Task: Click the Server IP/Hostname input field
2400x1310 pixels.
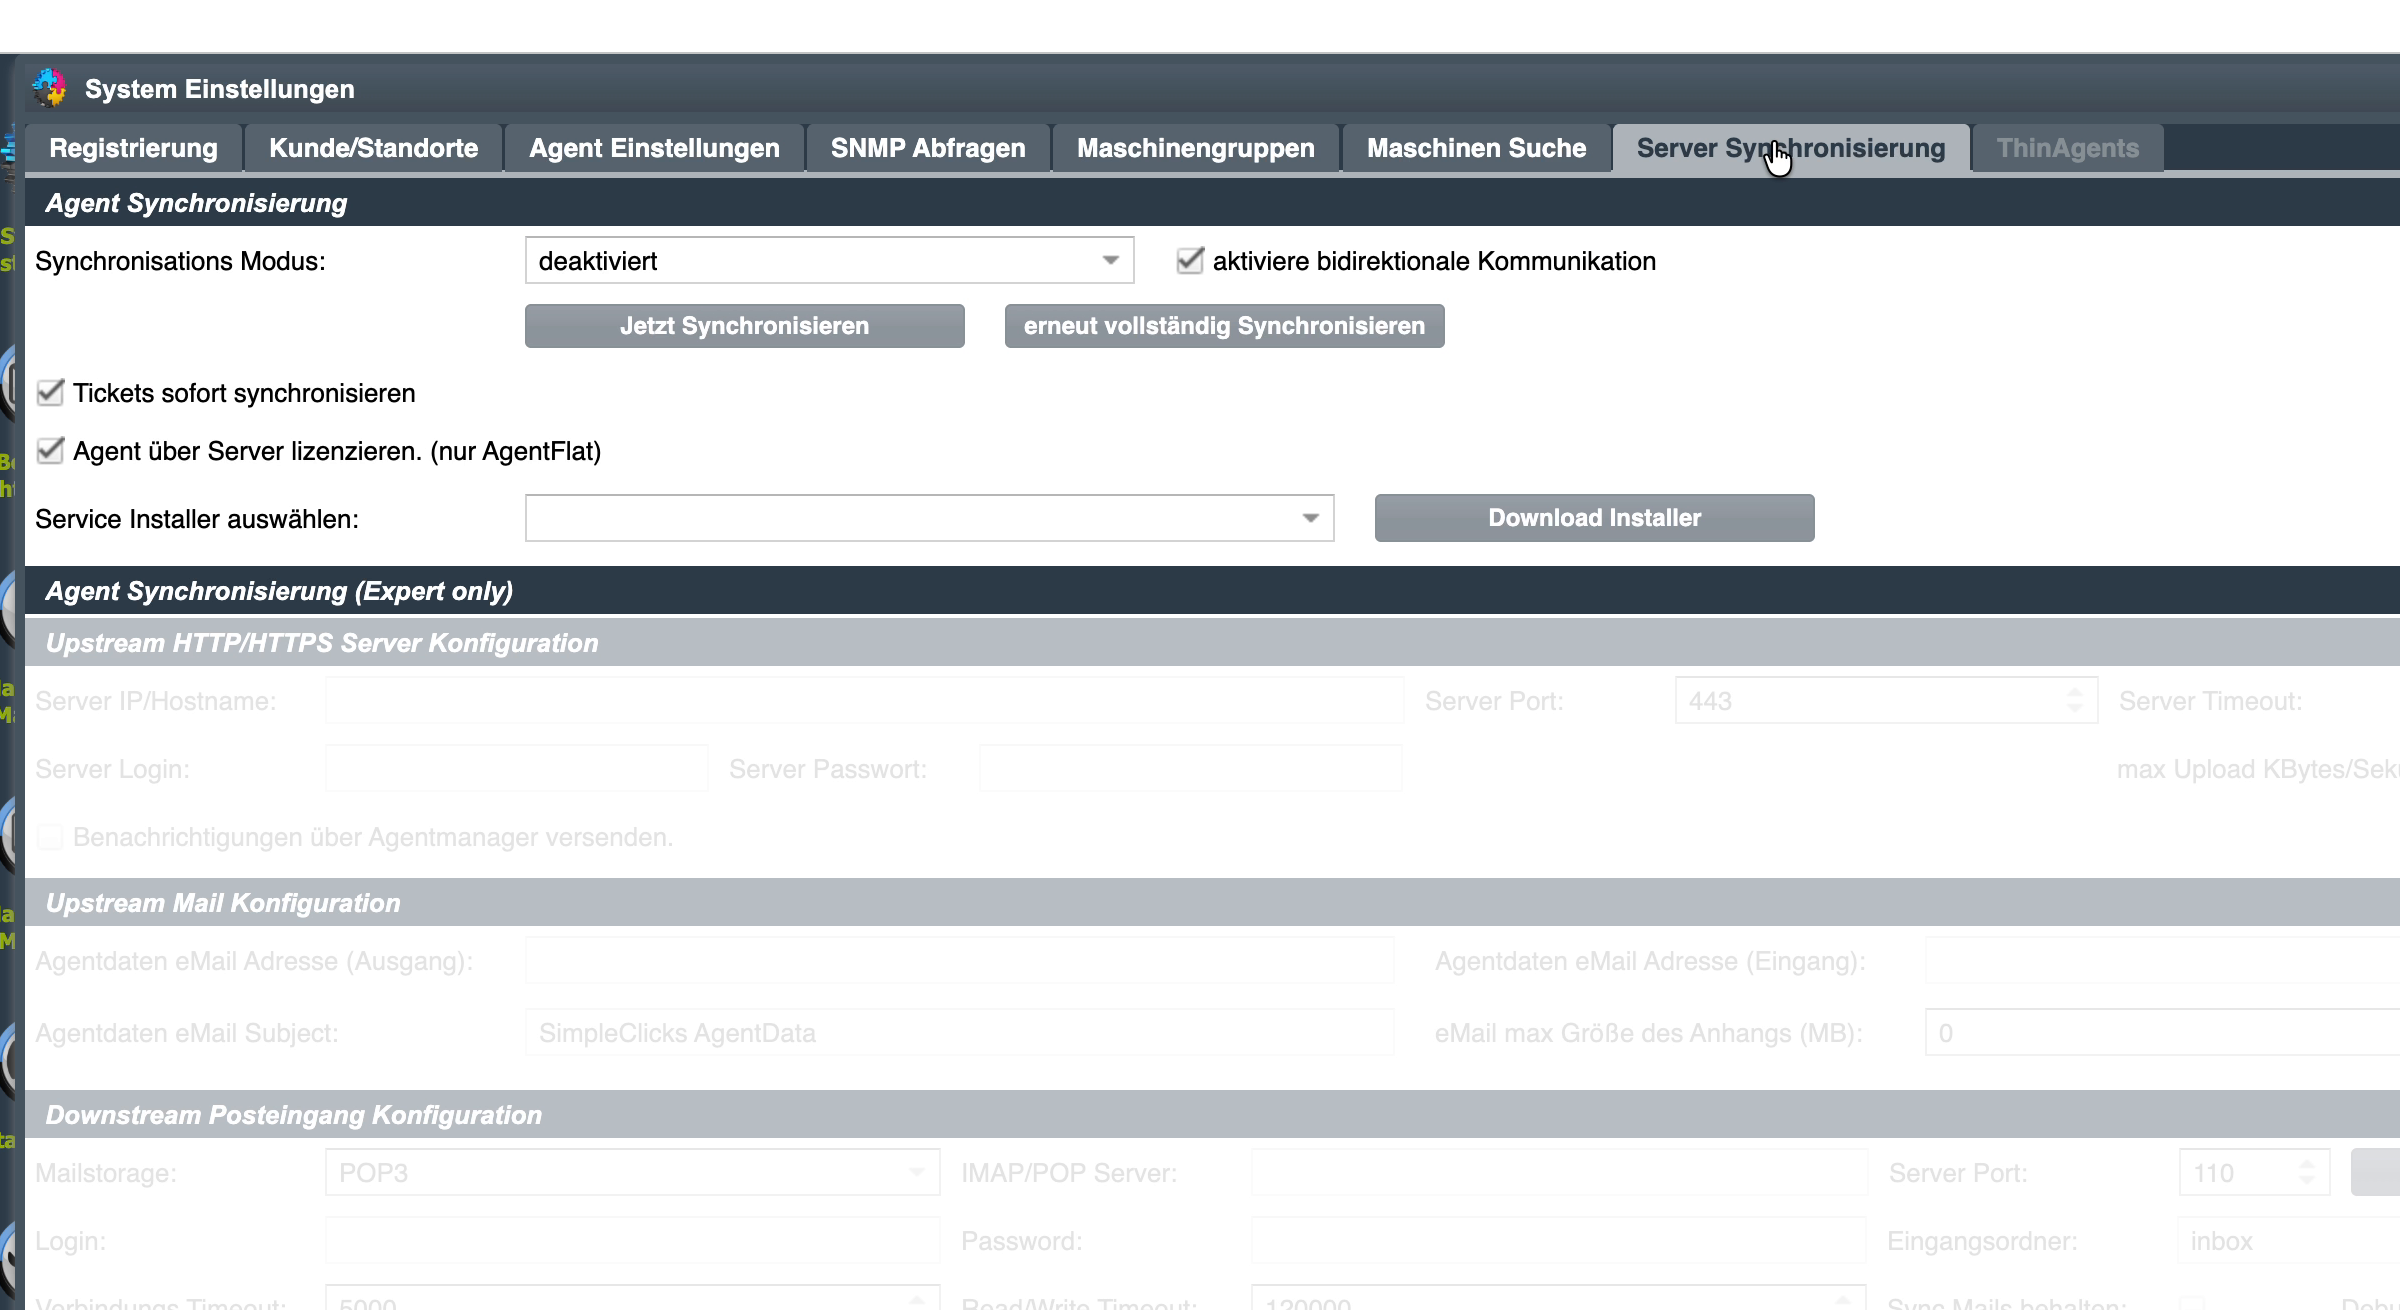Action: pos(865,701)
